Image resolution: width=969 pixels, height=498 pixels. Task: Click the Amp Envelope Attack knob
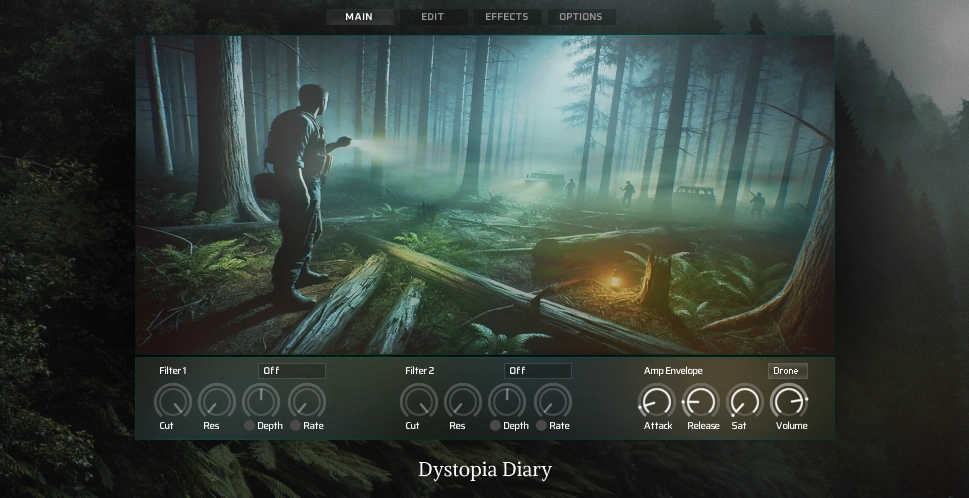coord(657,402)
